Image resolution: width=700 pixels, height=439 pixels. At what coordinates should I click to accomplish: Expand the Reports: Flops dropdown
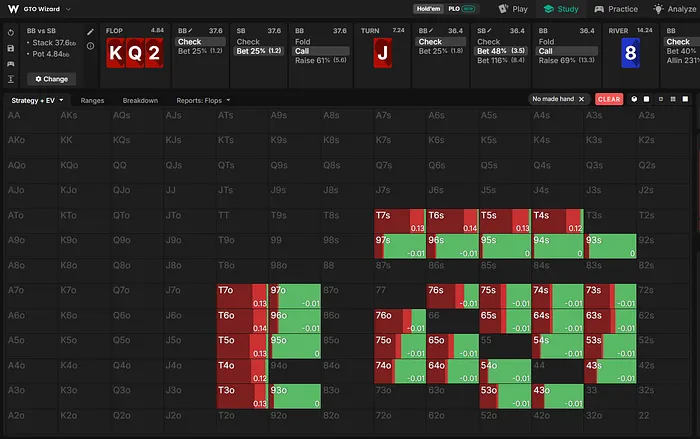[203, 100]
